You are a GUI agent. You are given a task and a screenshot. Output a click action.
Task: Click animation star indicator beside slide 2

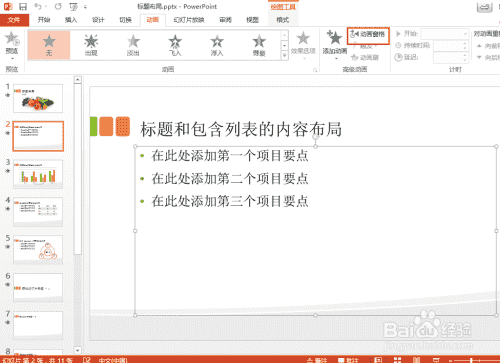coord(8,133)
